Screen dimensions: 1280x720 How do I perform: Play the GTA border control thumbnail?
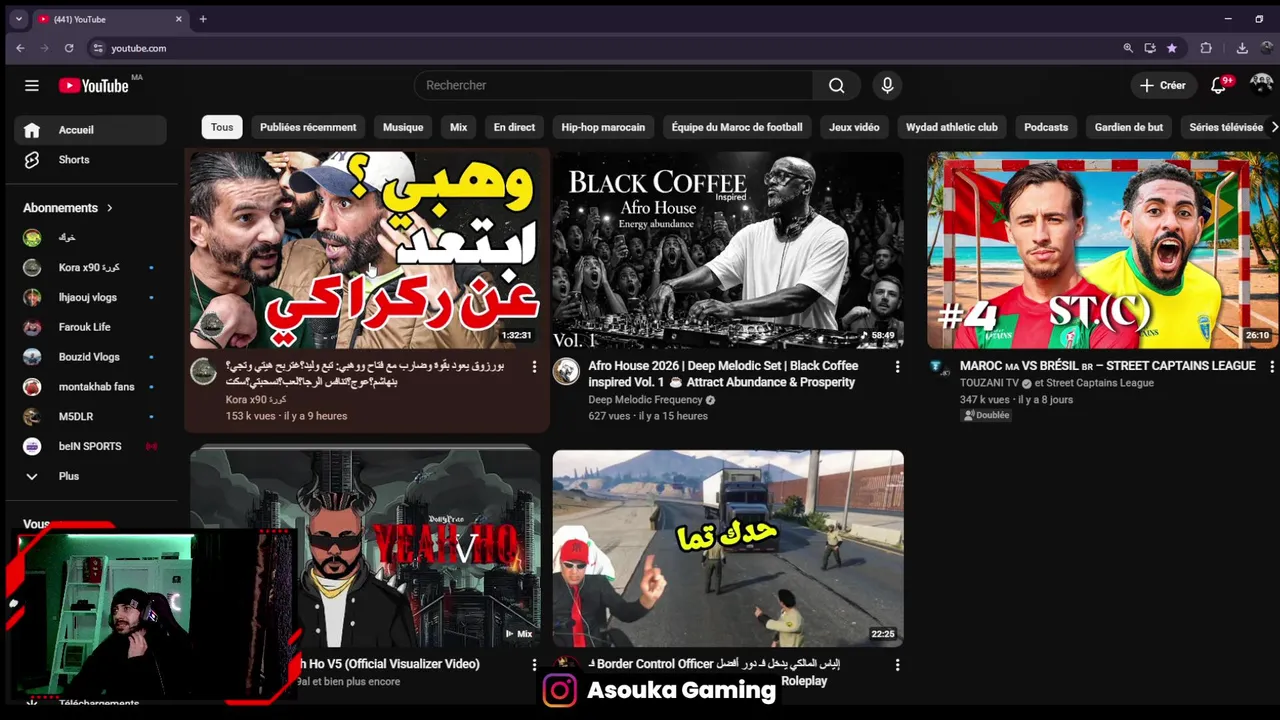pyautogui.click(x=728, y=548)
